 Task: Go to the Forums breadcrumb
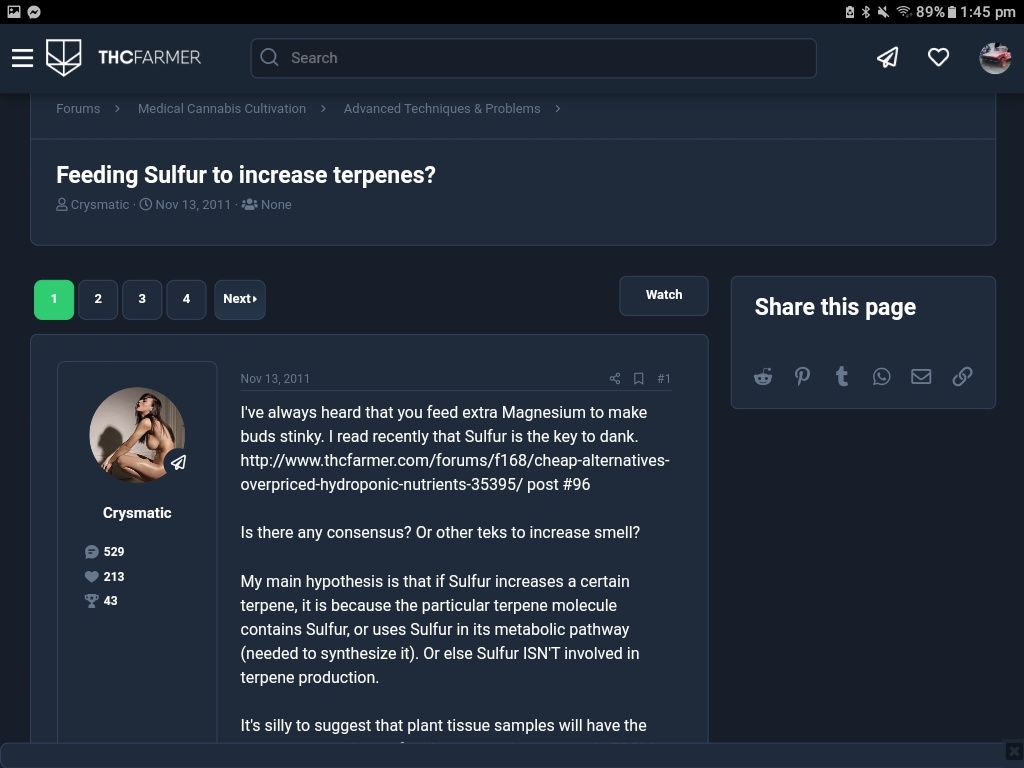pyautogui.click(x=78, y=108)
